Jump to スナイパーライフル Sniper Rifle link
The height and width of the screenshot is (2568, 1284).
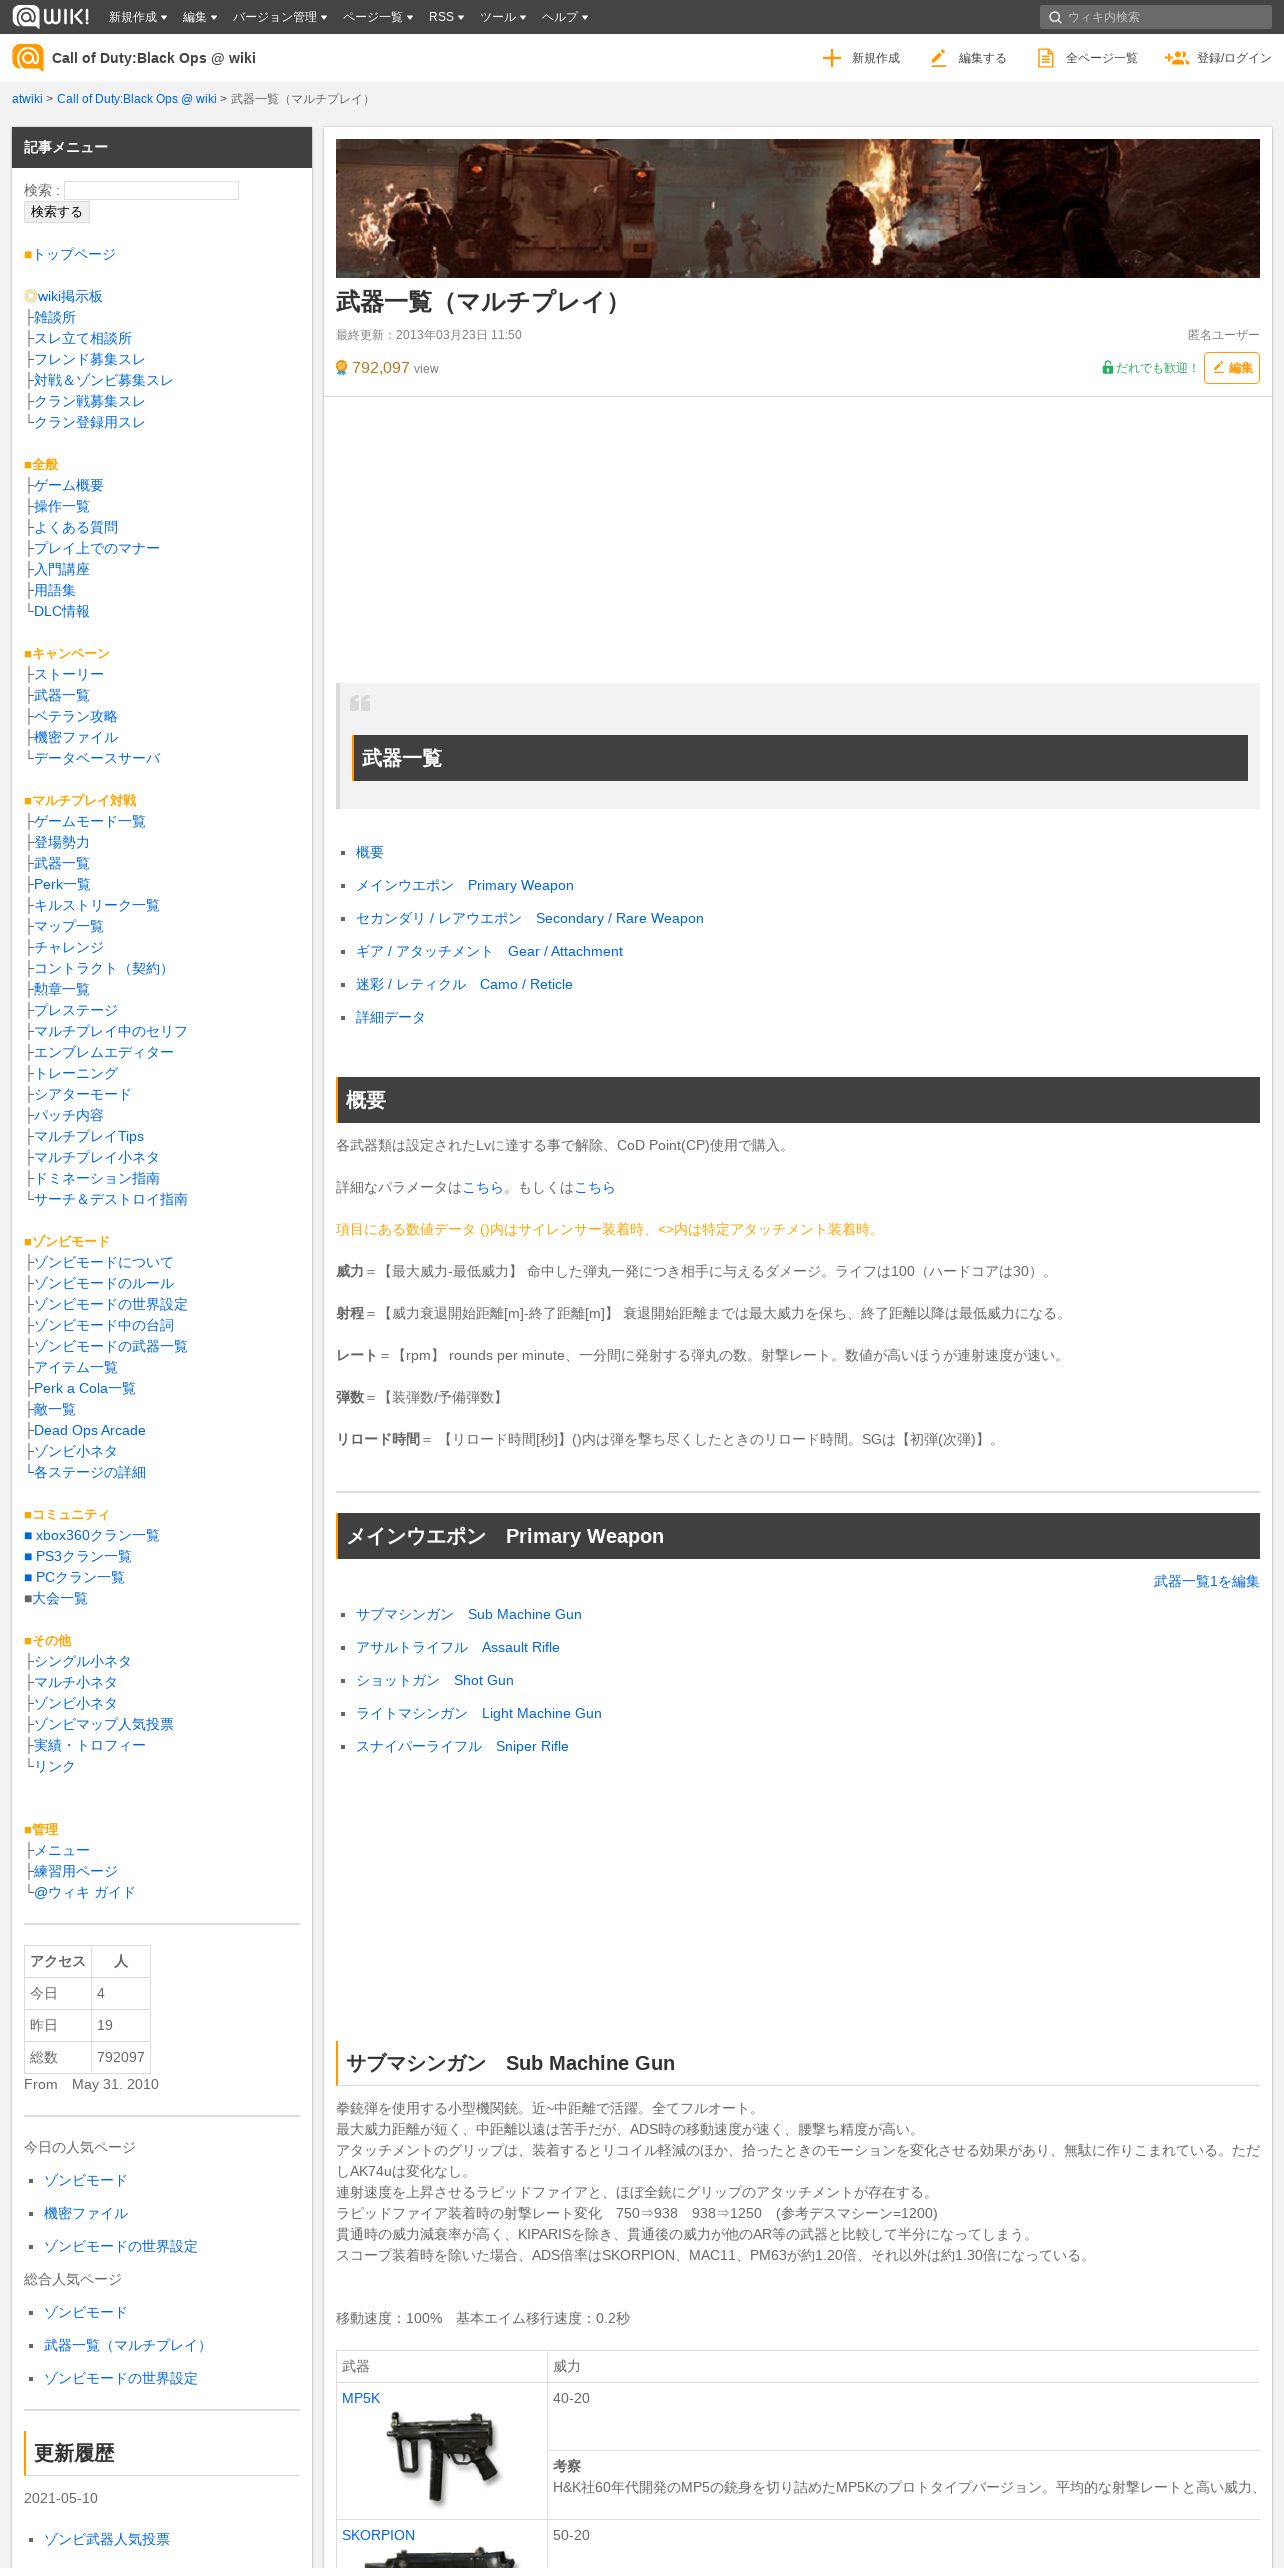(x=462, y=1746)
